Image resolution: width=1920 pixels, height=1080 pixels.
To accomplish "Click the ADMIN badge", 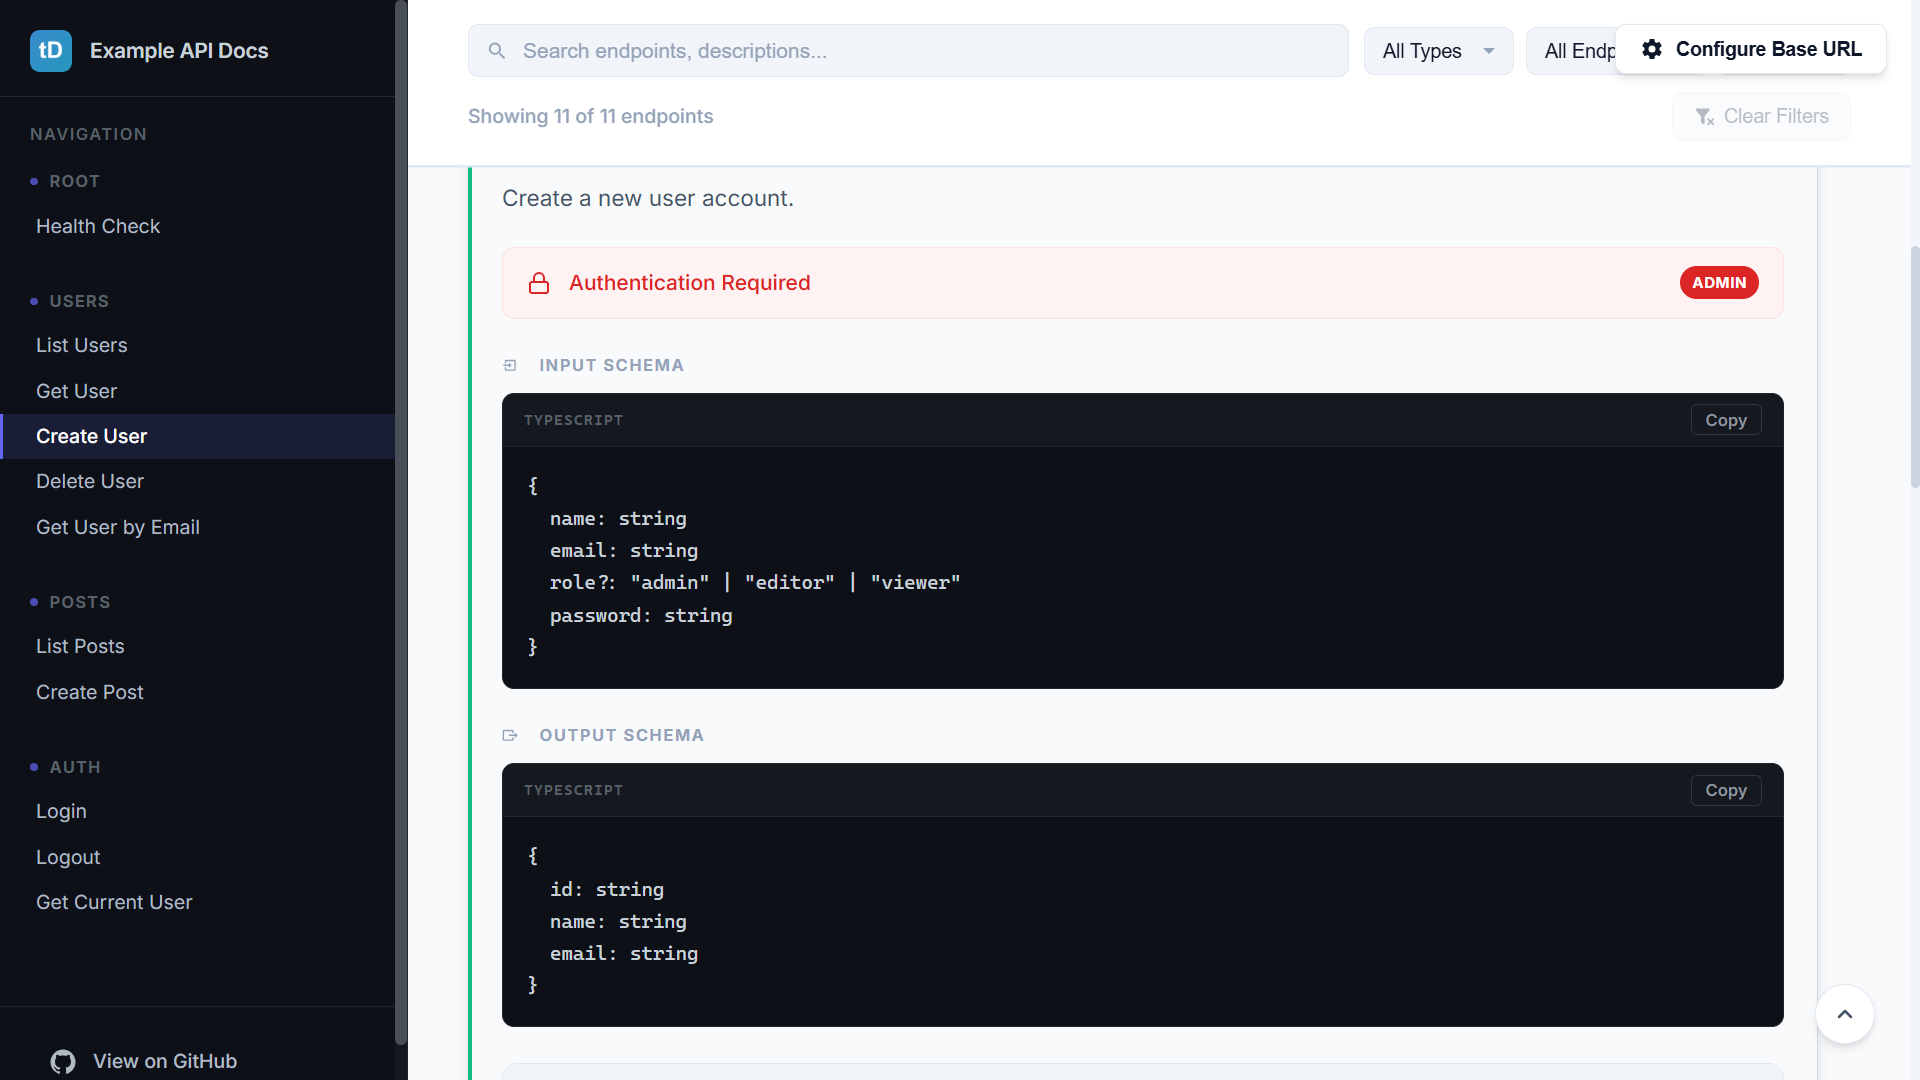I will click(1719, 283).
